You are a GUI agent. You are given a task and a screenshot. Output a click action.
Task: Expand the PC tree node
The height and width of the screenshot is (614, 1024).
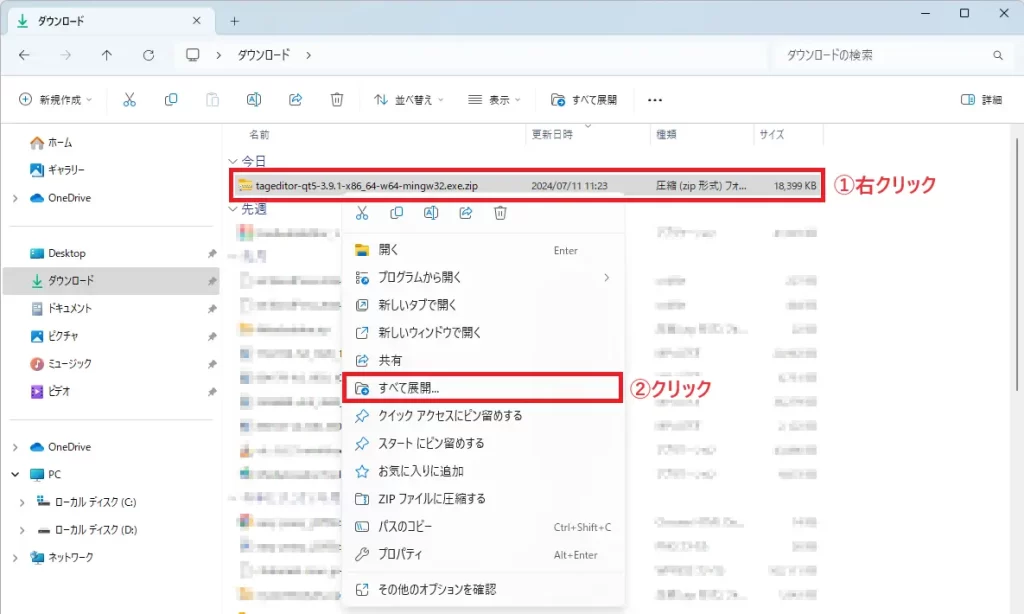15,475
